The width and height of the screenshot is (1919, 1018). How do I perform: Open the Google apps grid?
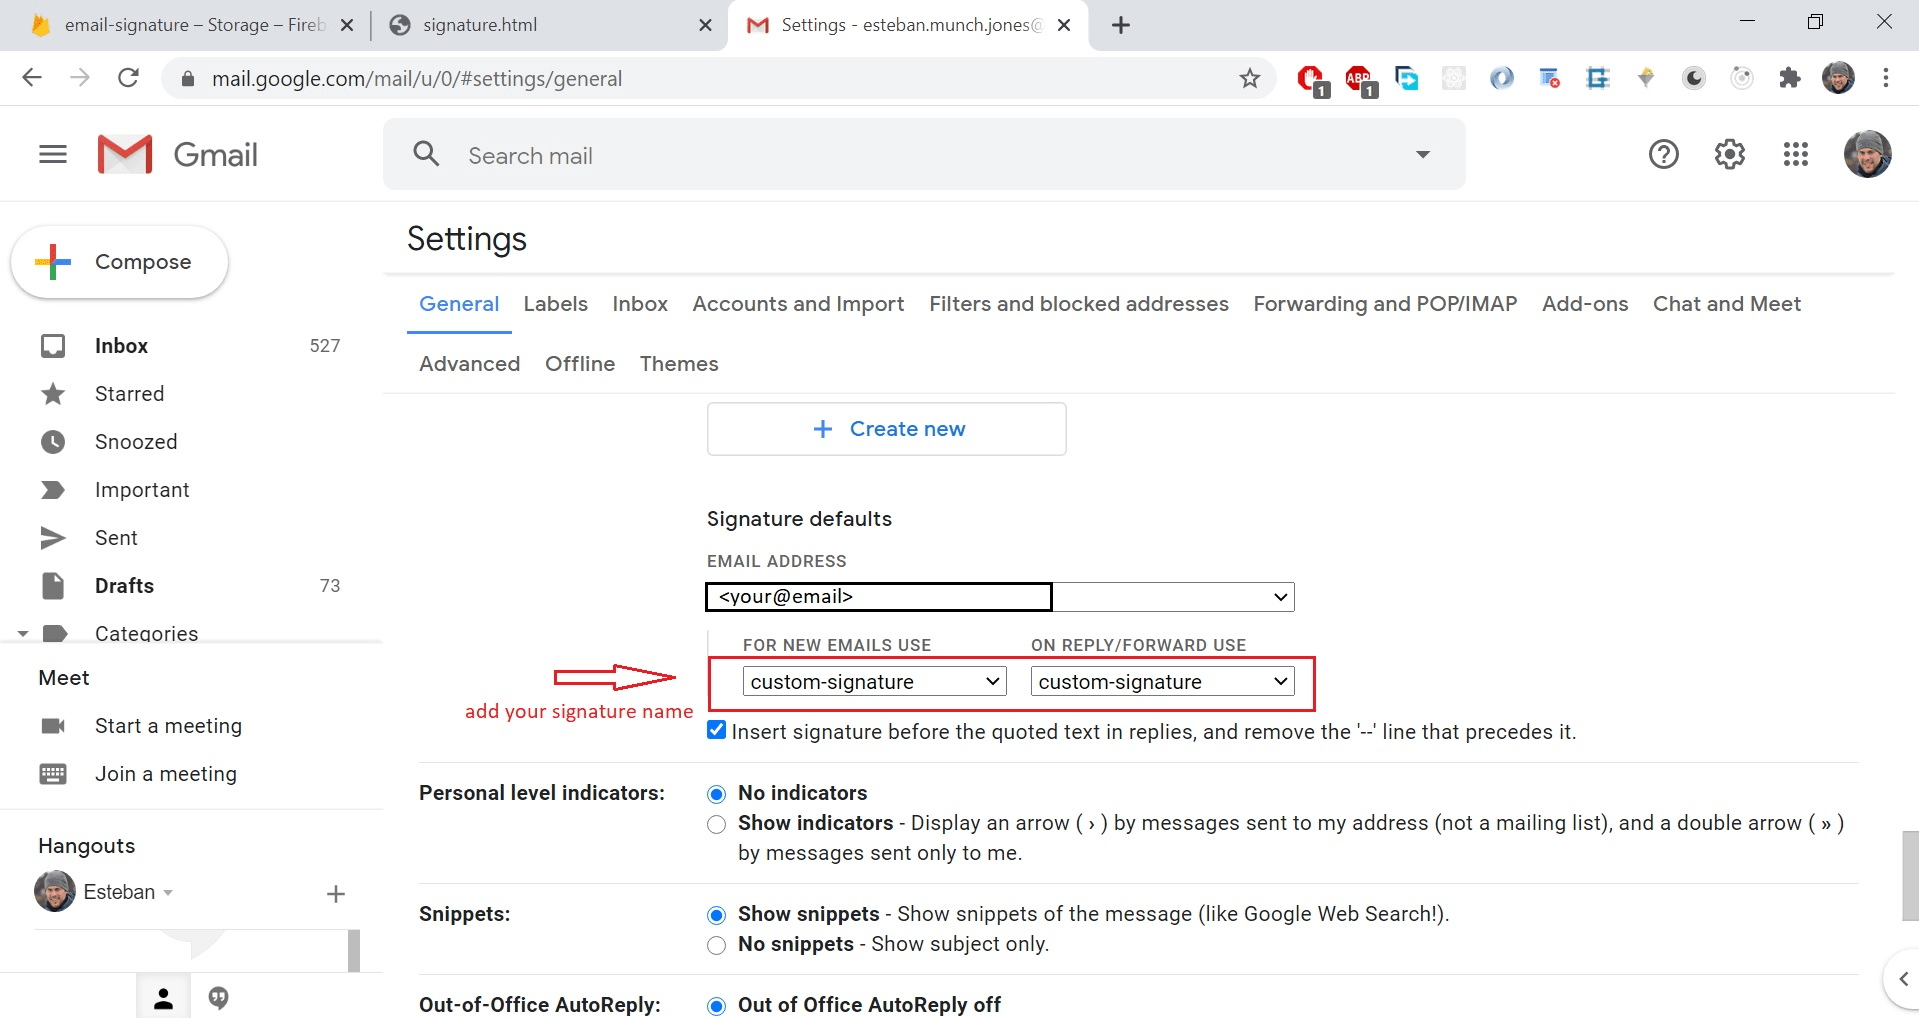pos(1795,153)
